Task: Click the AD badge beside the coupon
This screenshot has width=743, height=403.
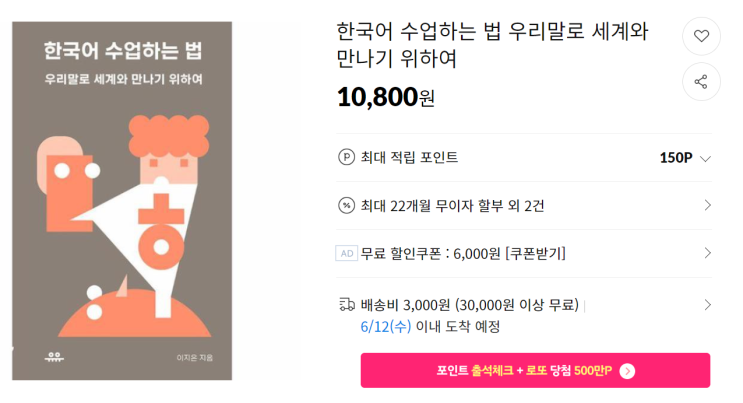Action: click(x=346, y=253)
